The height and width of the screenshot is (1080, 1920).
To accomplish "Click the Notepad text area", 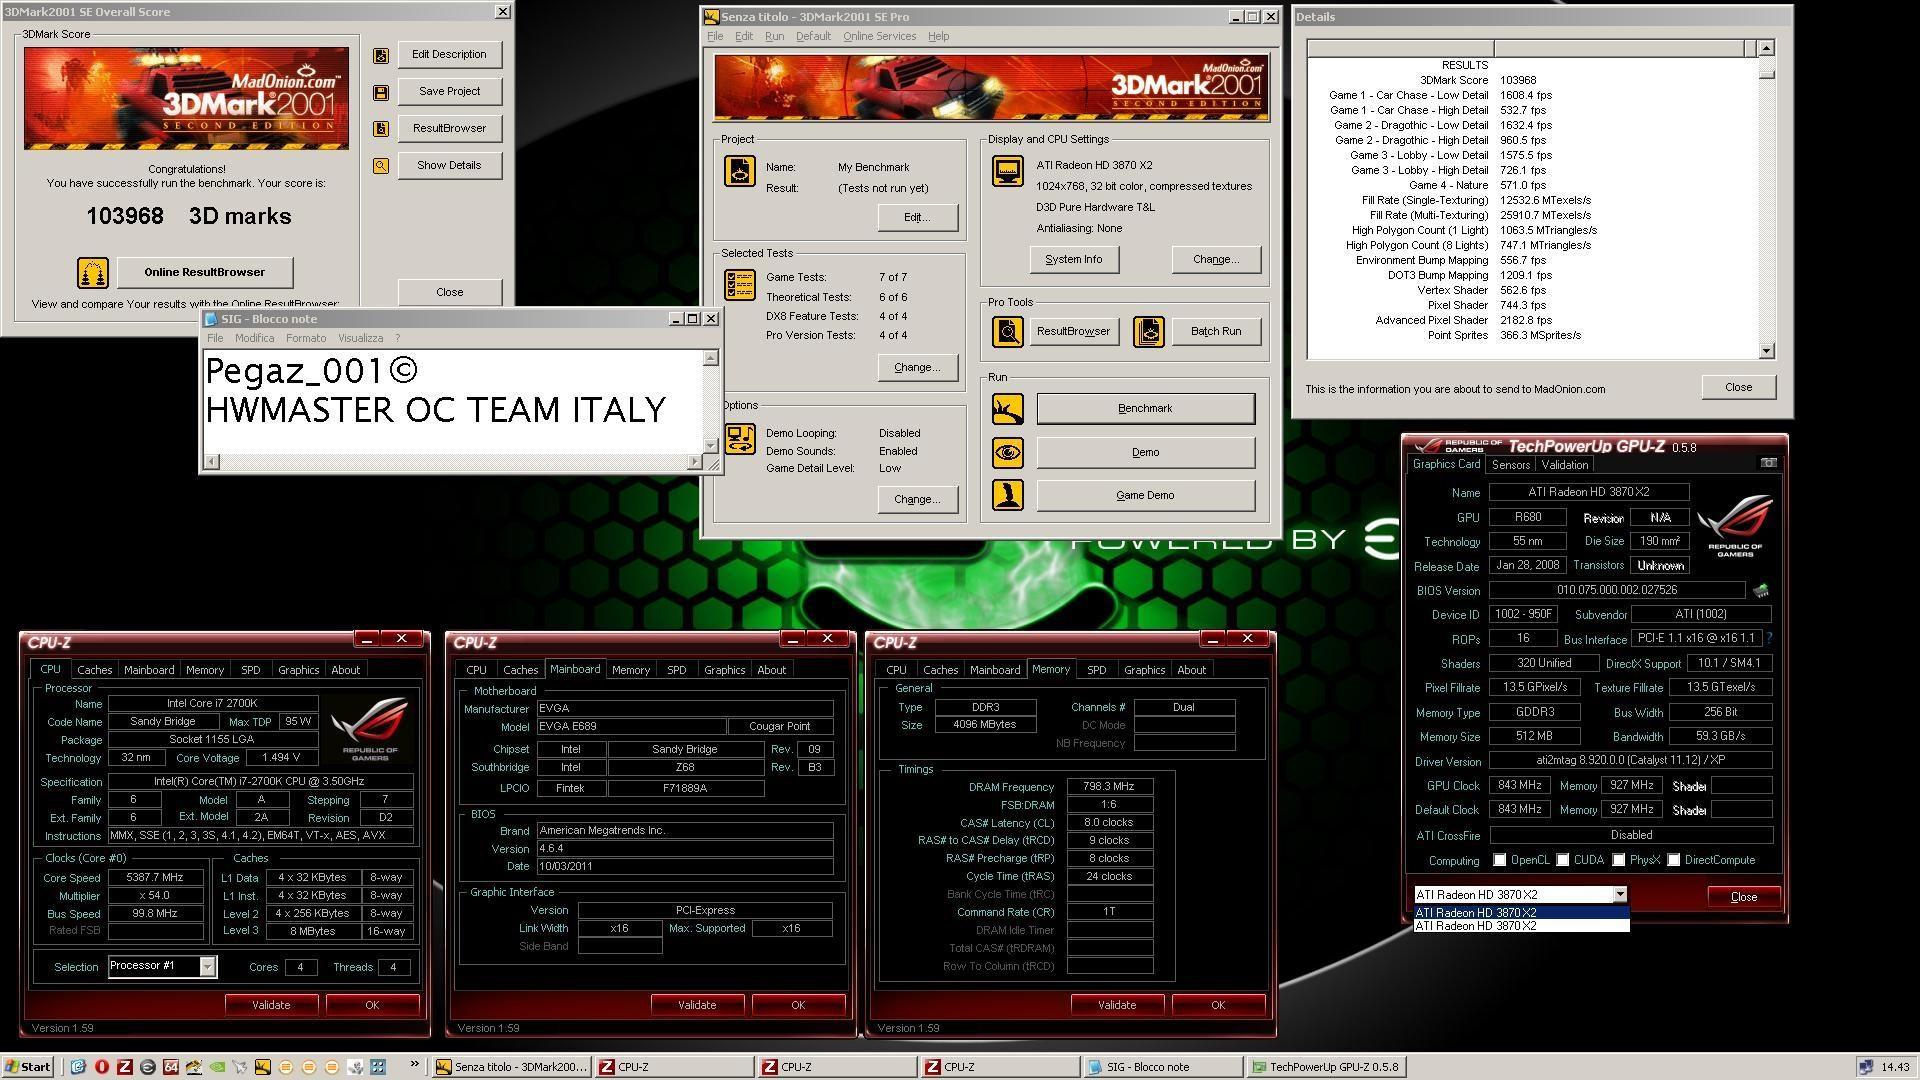I will tap(453, 400).
